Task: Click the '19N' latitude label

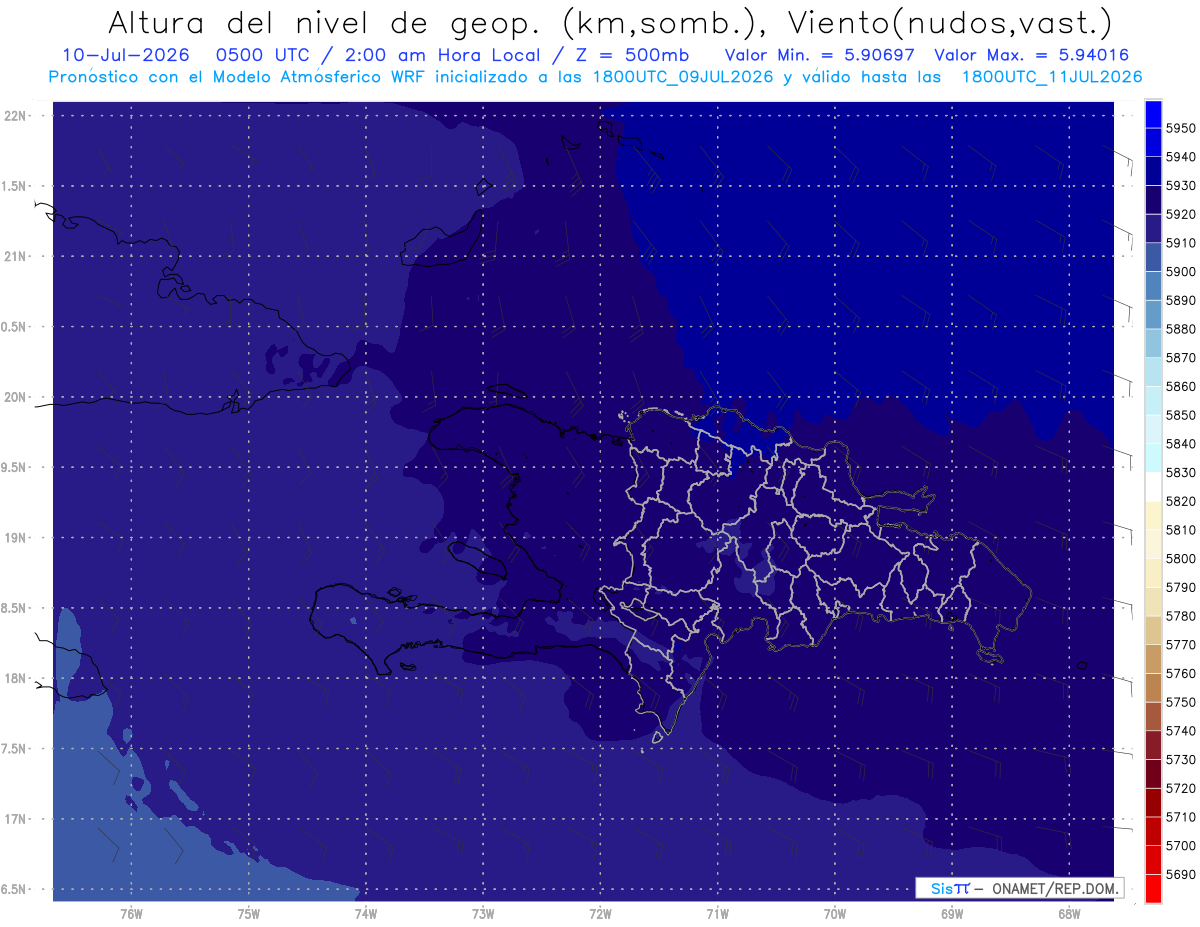Action: click(x=15, y=538)
